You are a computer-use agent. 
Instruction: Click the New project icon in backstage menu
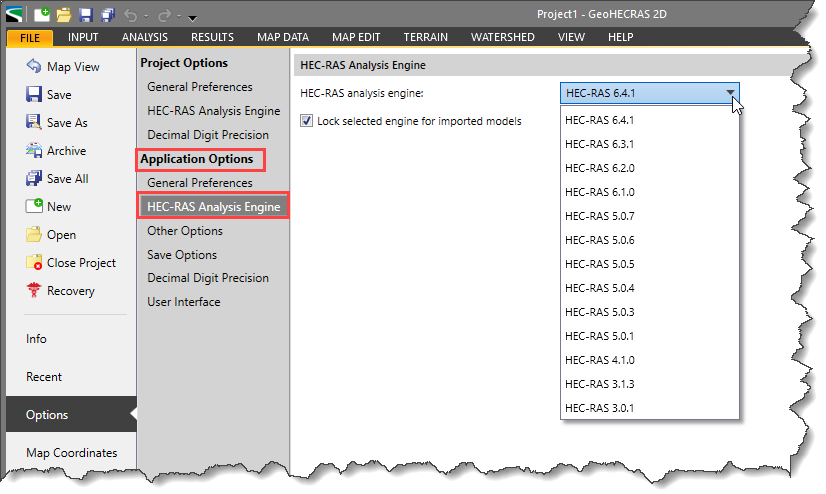click(x=34, y=205)
